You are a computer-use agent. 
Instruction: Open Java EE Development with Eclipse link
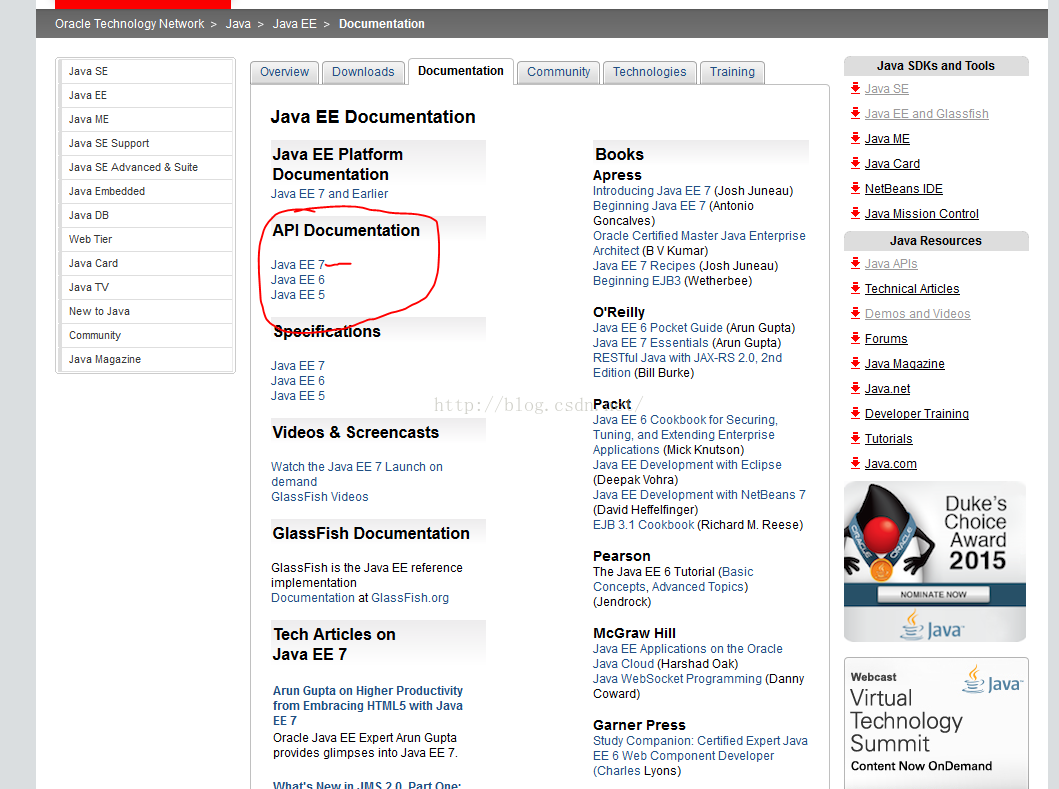[x=687, y=465]
